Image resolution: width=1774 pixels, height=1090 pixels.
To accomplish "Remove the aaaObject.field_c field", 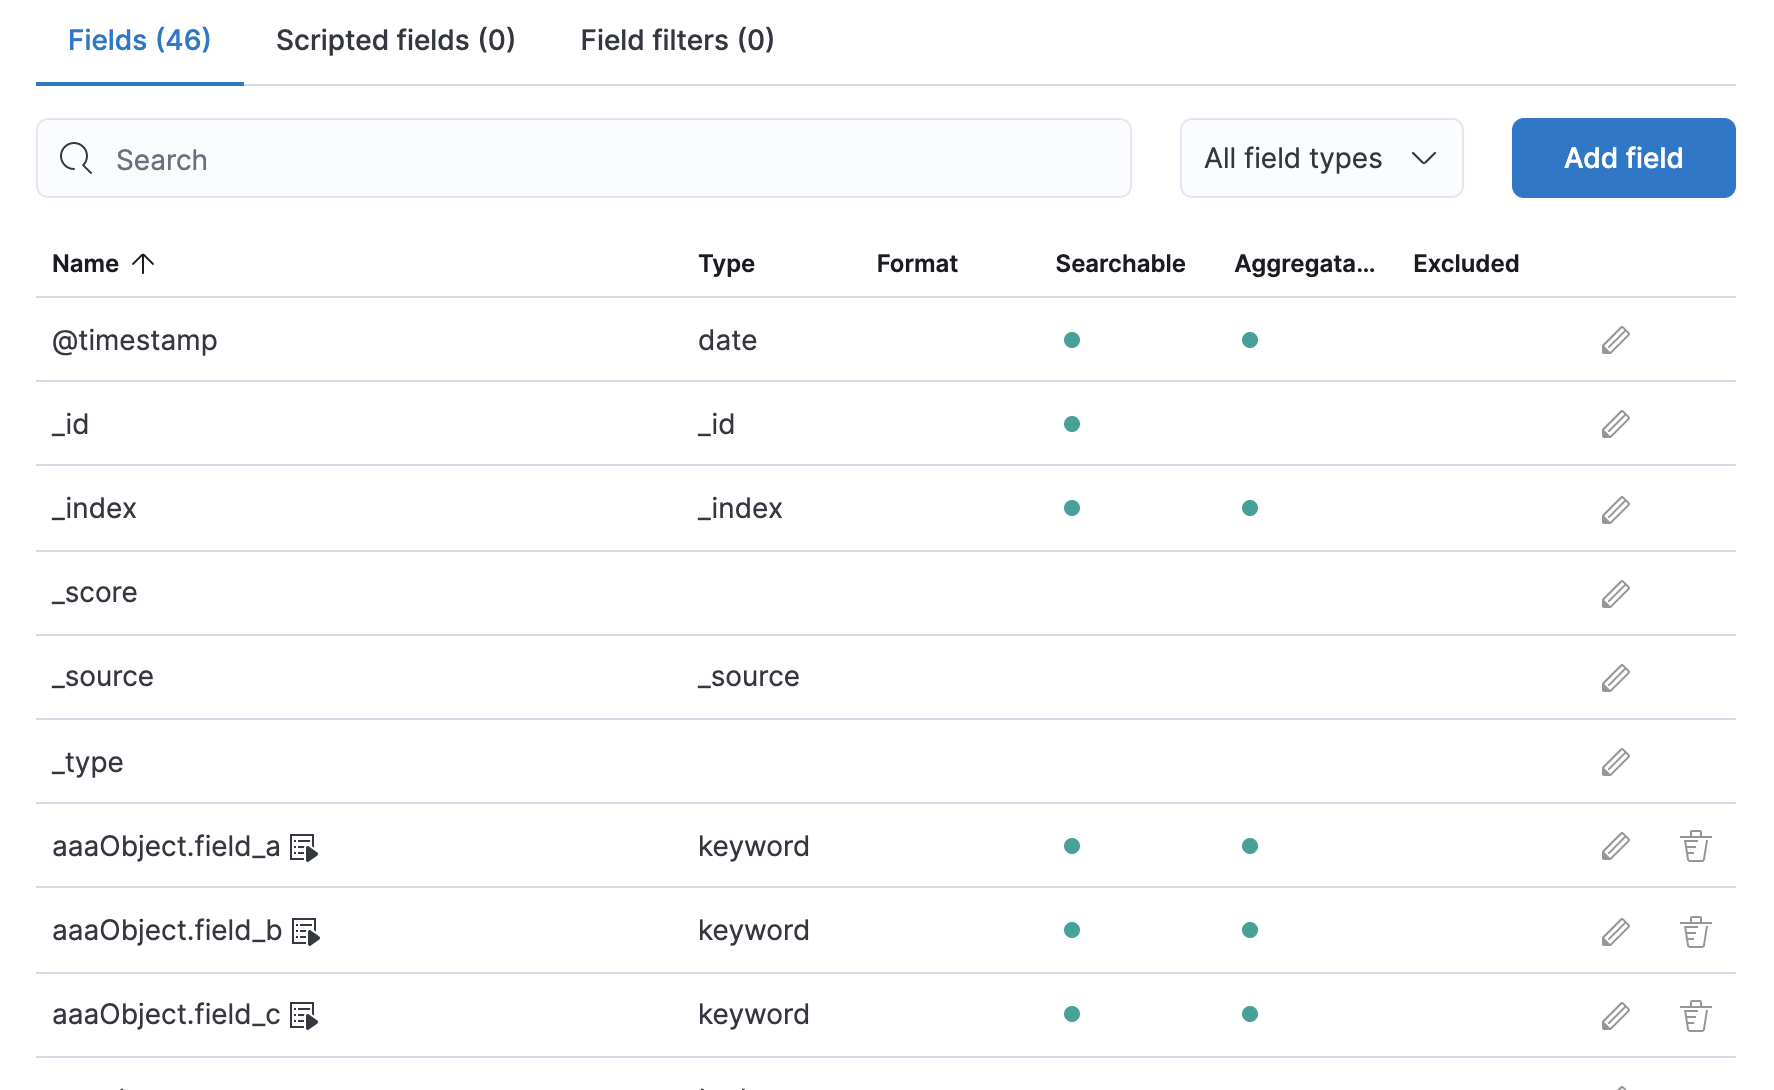I will point(1695,1016).
